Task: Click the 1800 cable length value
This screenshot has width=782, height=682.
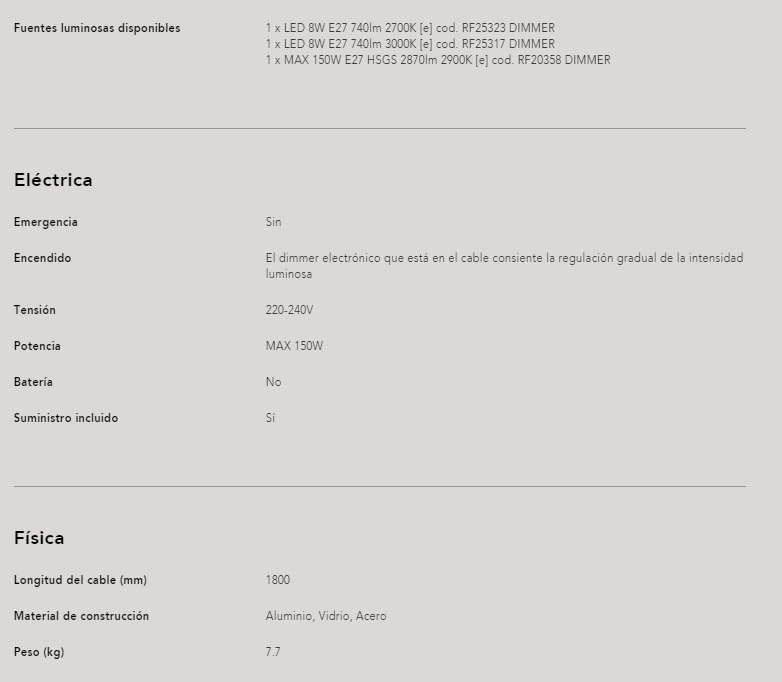Action: point(278,580)
